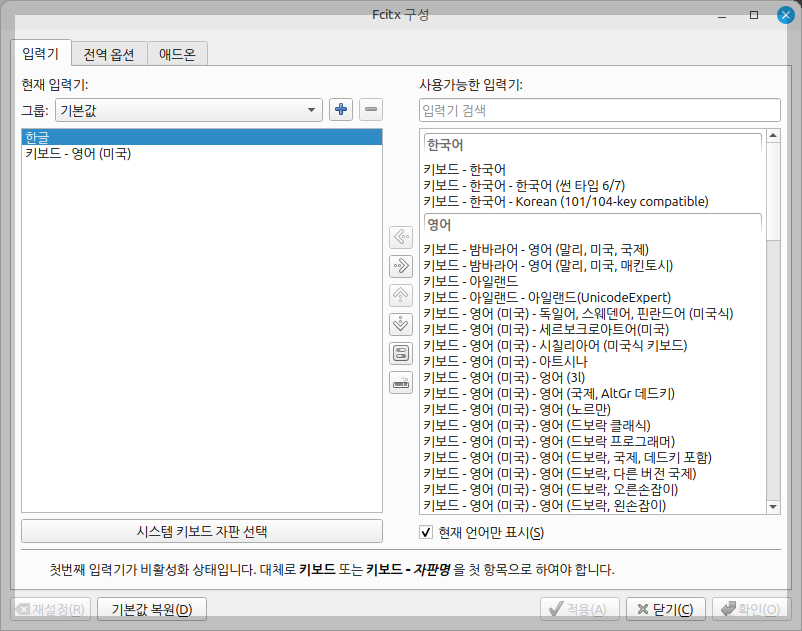
Task: Click the 기본값 복원 button
Action: (152, 609)
